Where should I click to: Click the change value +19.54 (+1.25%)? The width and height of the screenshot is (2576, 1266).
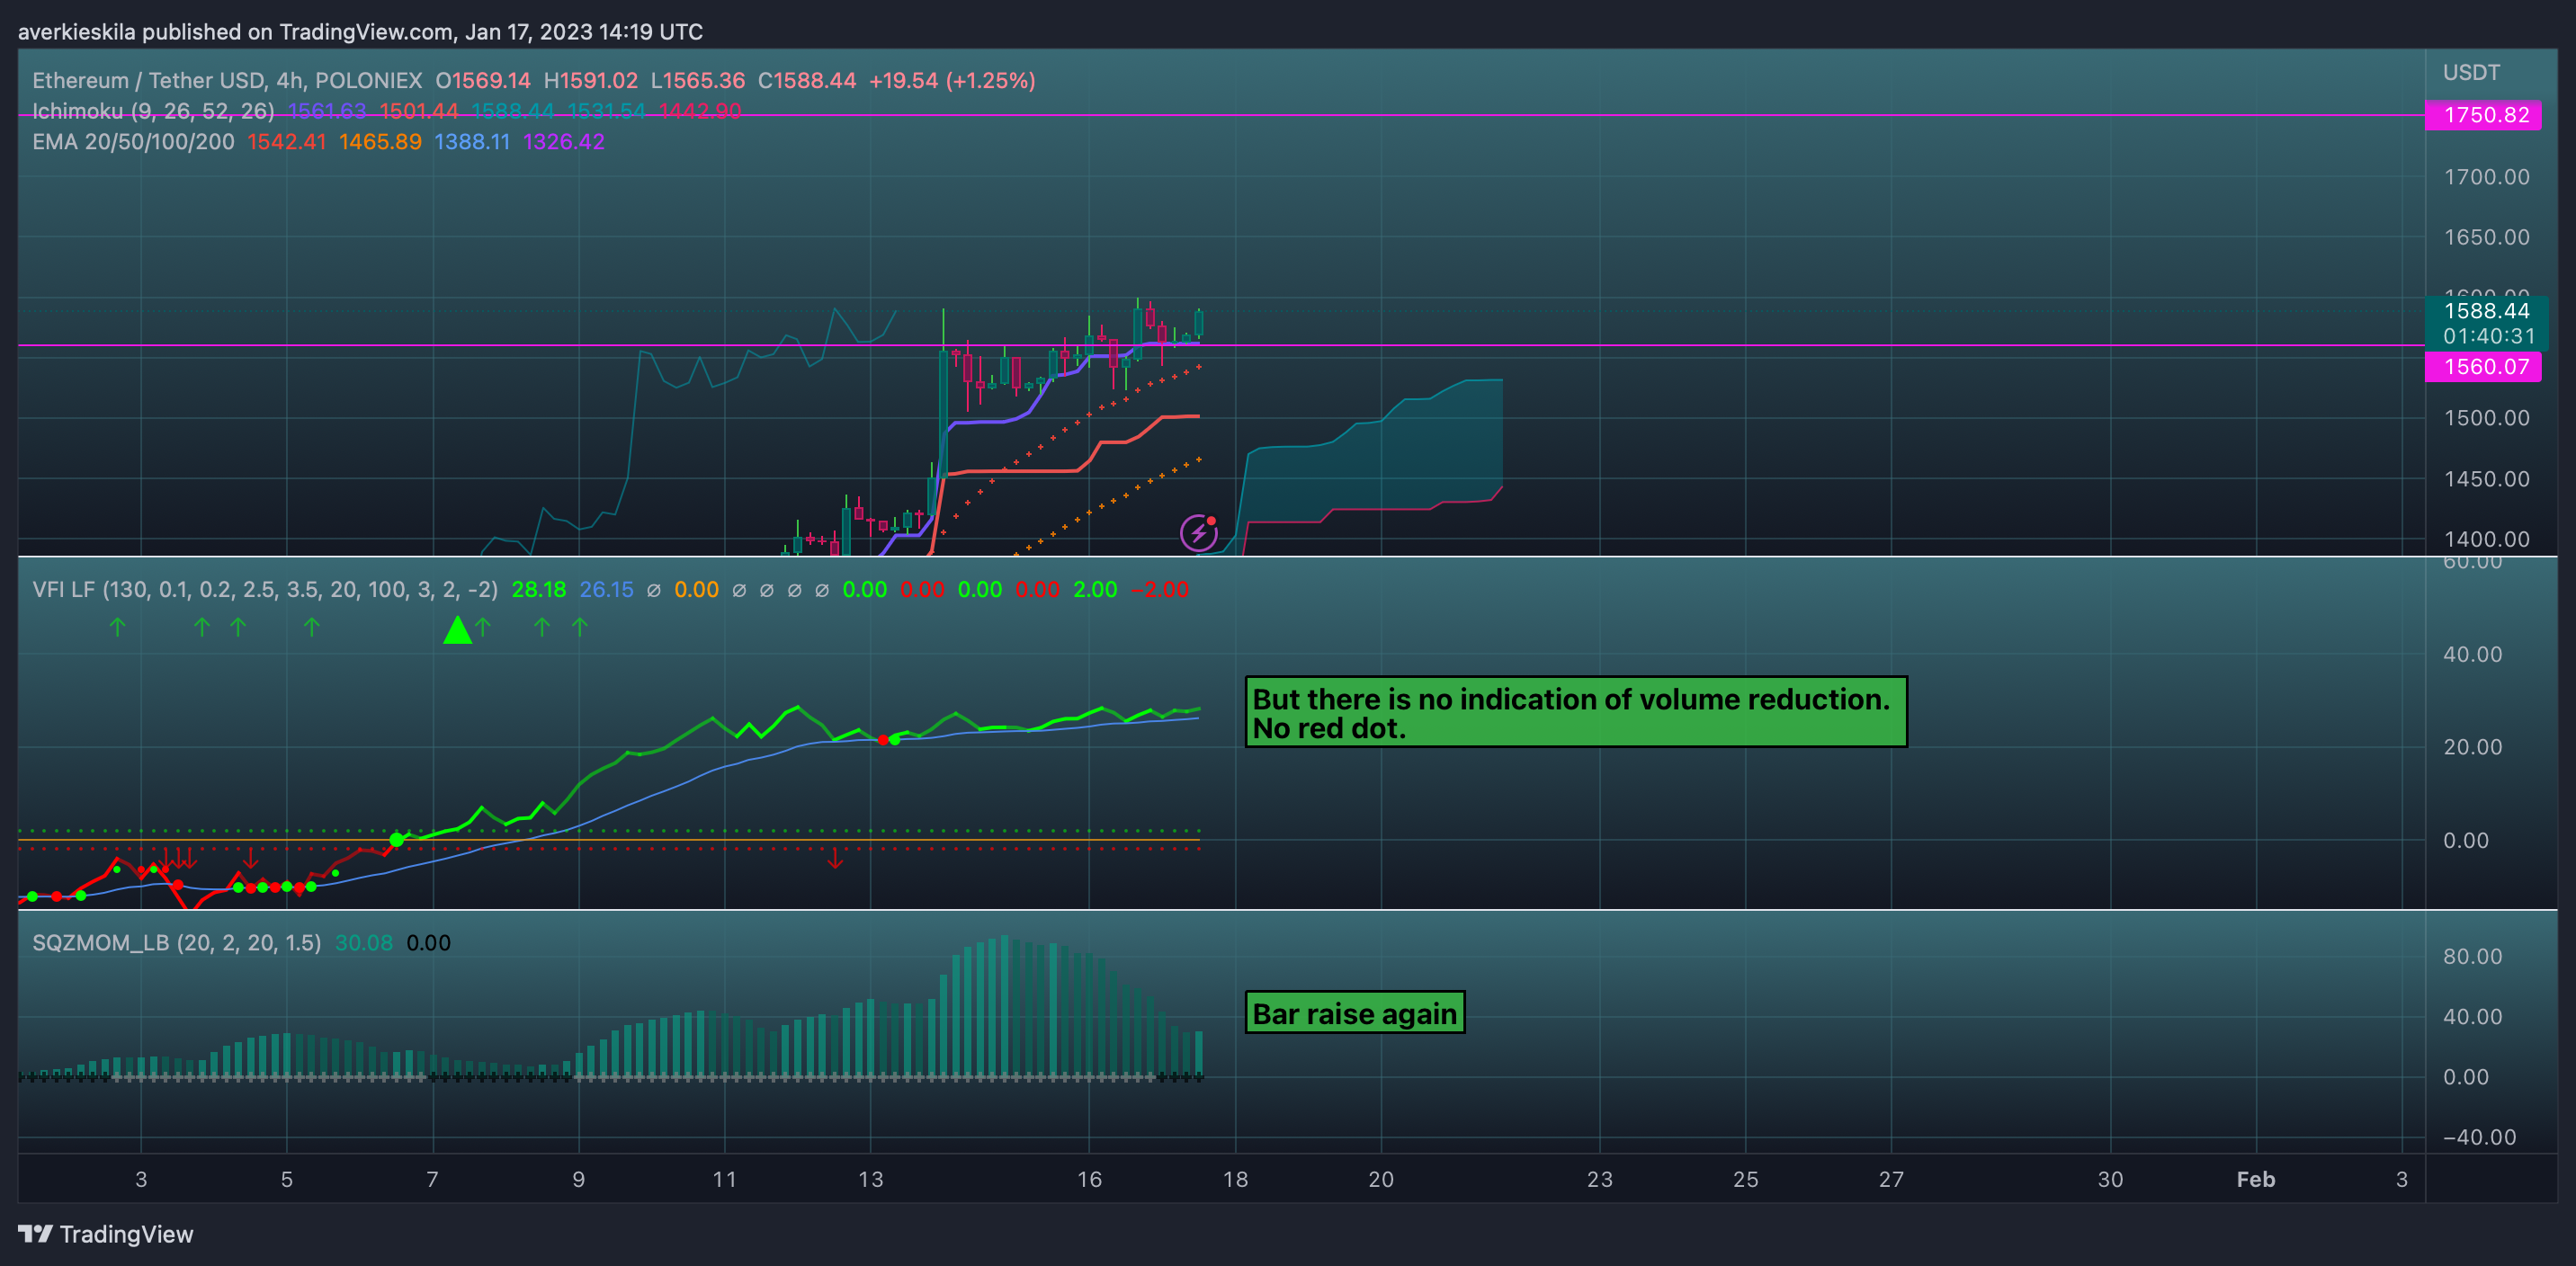[952, 80]
